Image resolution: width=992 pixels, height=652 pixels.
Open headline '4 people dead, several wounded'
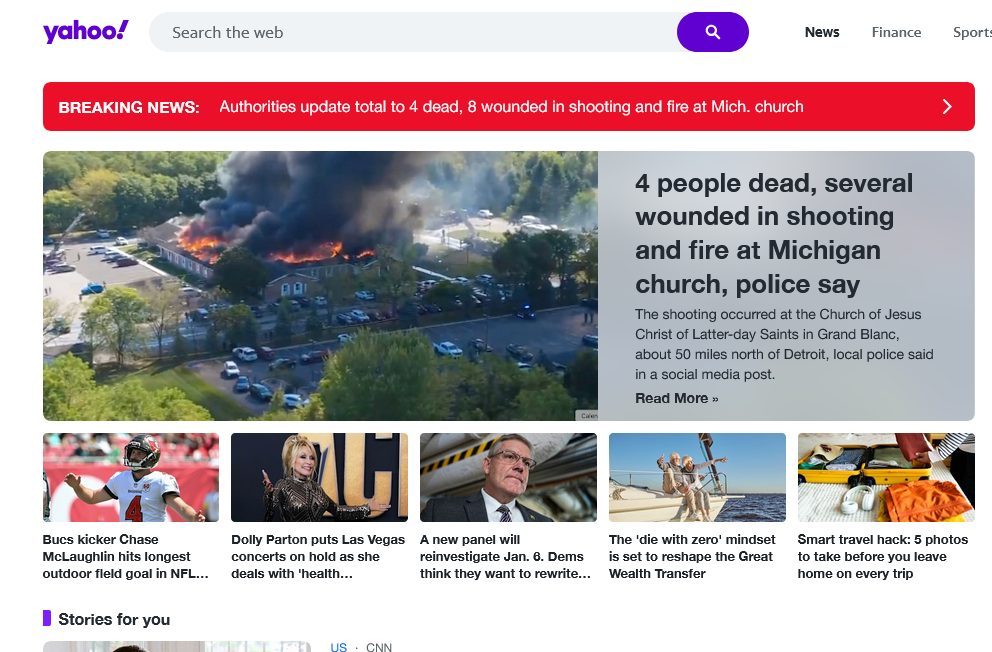click(x=773, y=233)
